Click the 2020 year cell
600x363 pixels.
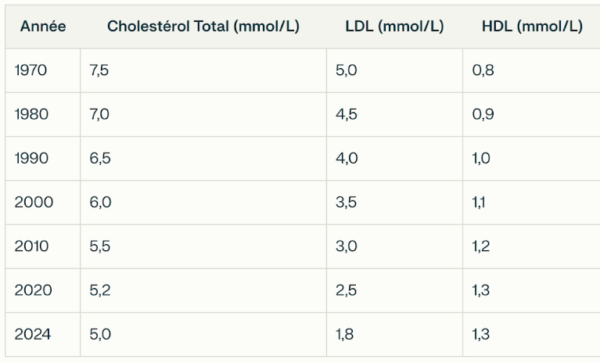coord(33,290)
